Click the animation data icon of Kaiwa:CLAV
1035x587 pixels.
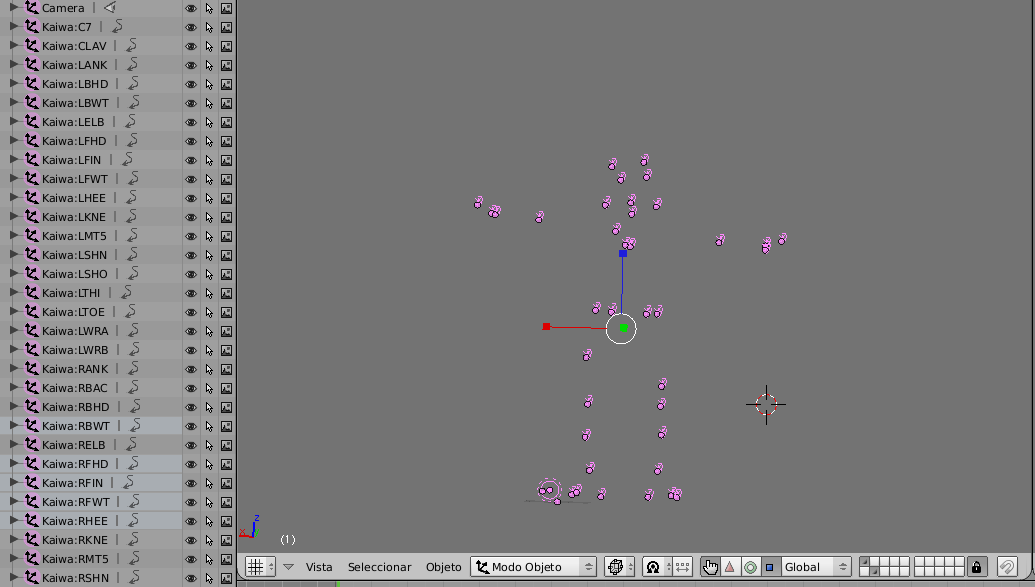click(131, 46)
